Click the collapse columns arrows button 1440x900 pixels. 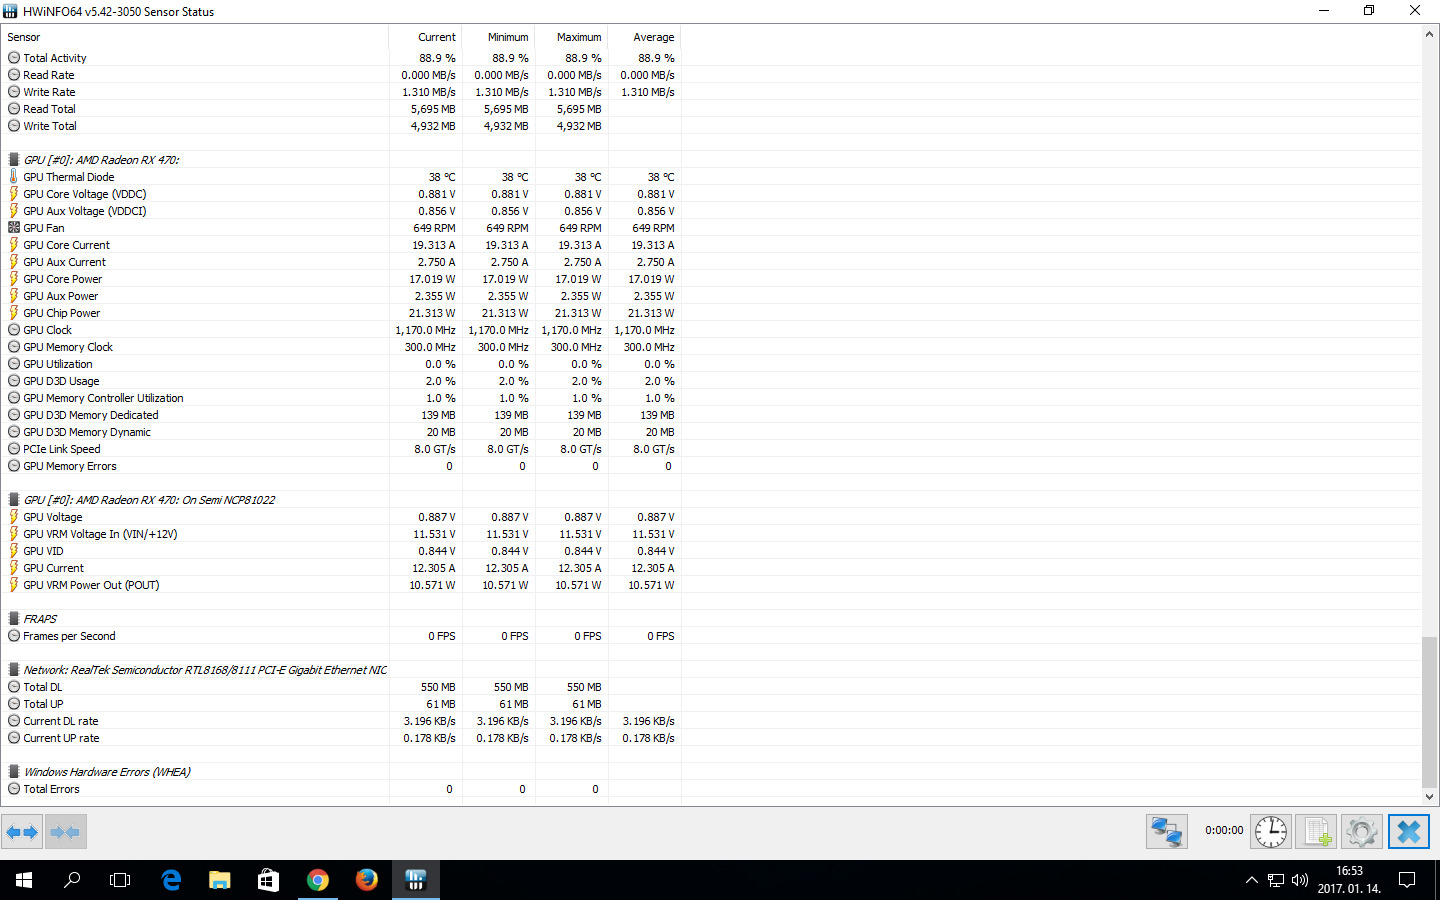click(x=65, y=832)
